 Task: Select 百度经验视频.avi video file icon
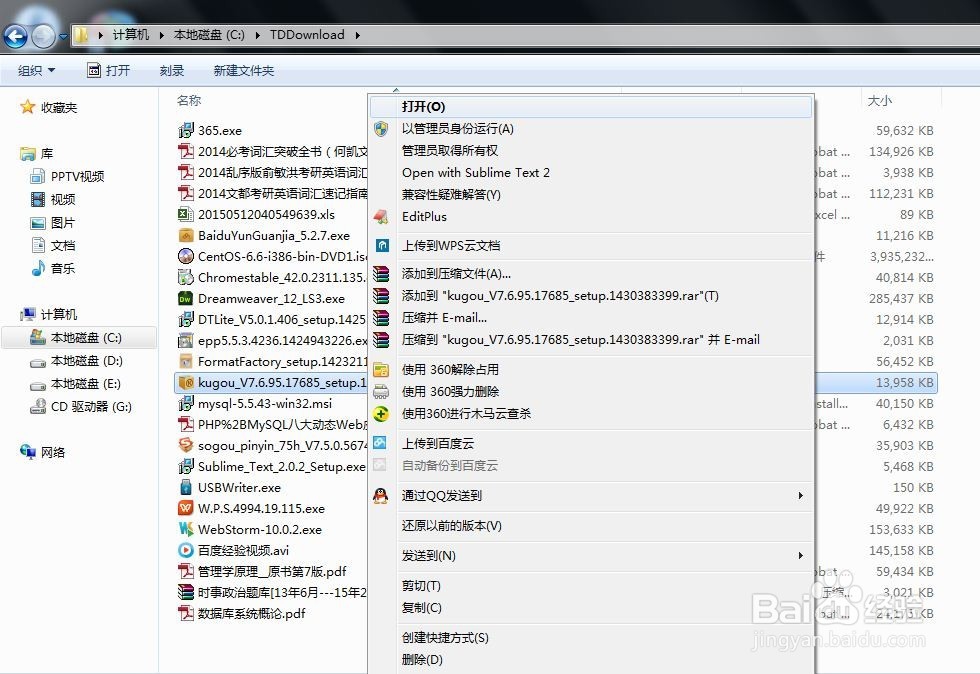pyautogui.click(x=186, y=550)
